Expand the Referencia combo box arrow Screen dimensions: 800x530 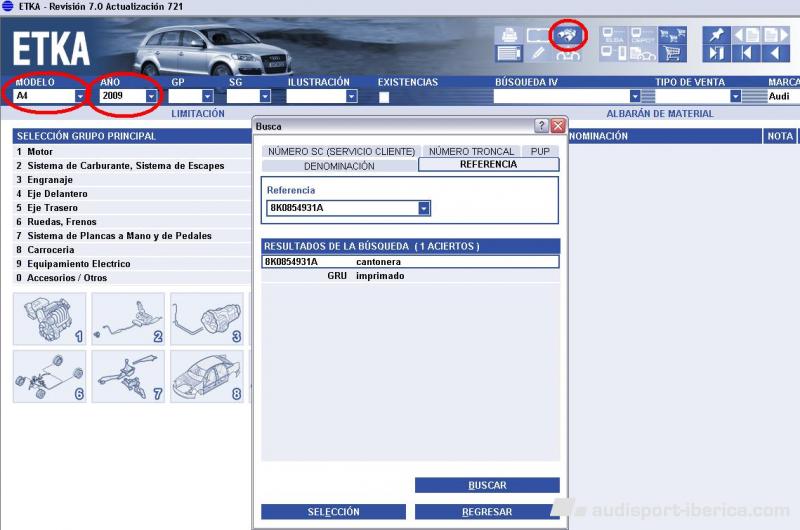(x=424, y=208)
